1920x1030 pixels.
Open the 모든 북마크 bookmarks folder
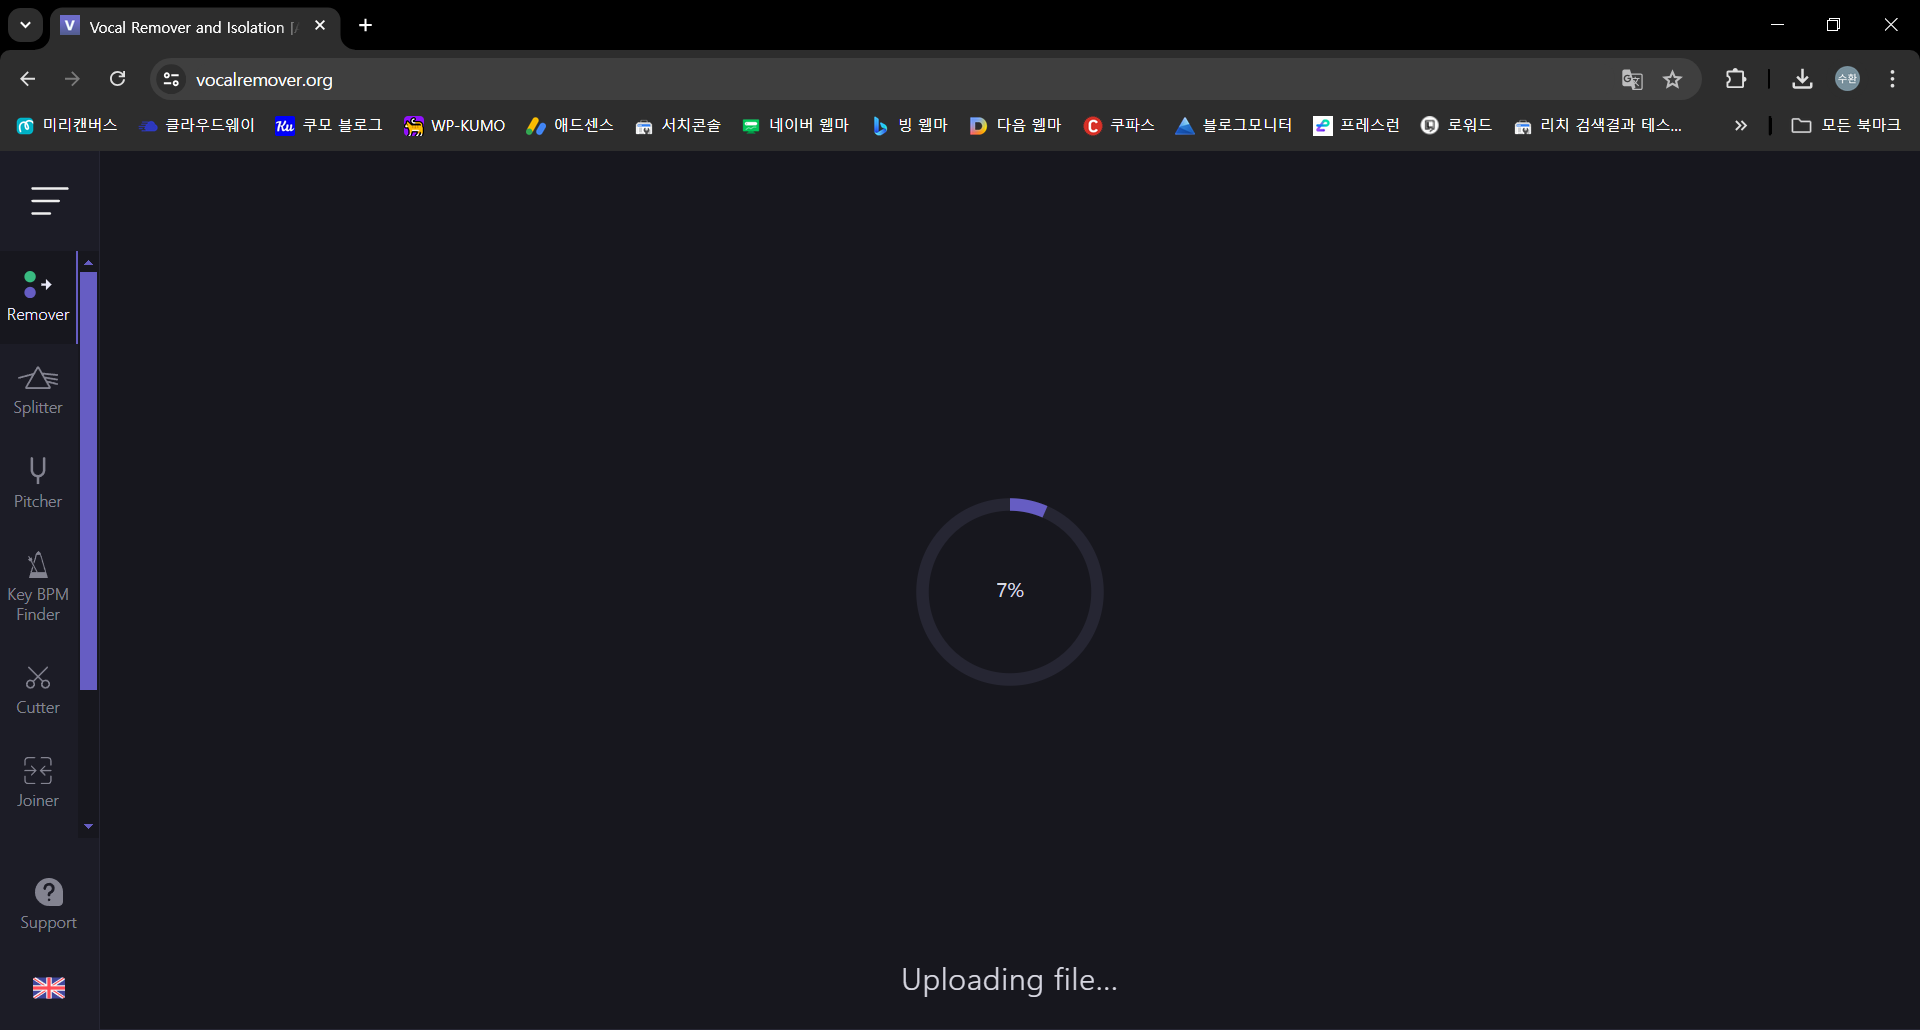[x=1845, y=125]
